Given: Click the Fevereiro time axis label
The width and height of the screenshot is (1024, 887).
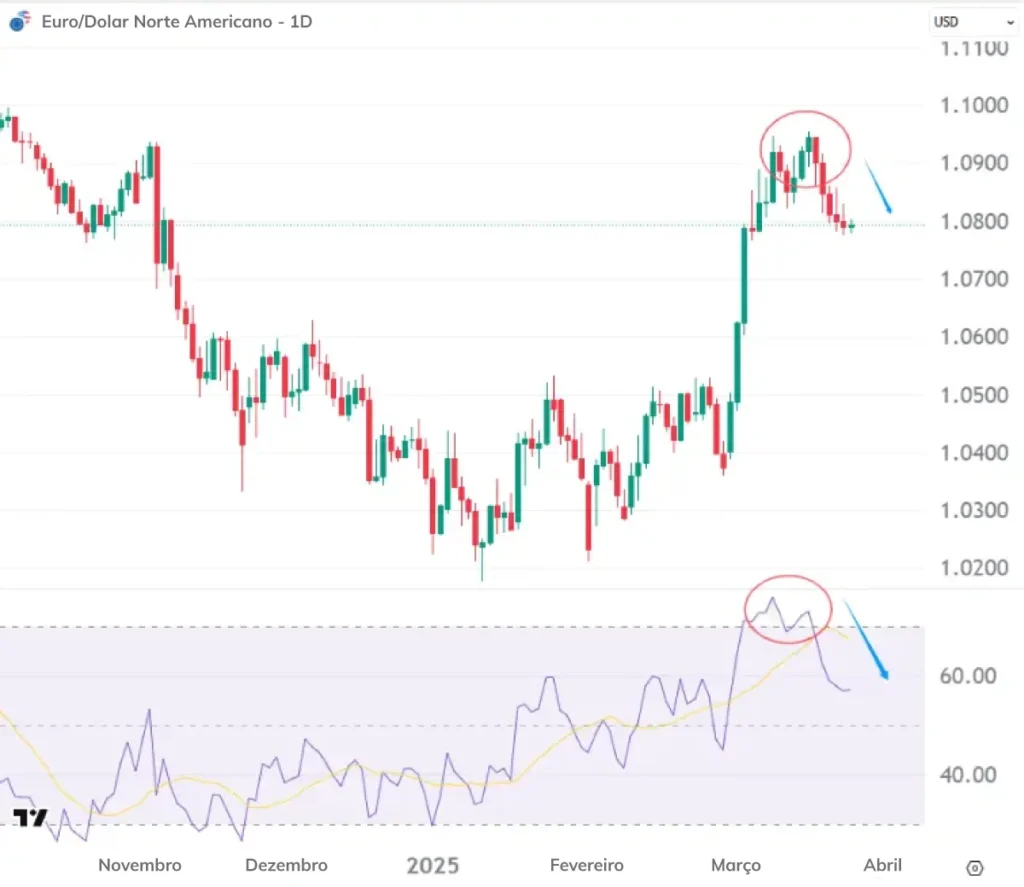Looking at the screenshot, I should tap(586, 865).
